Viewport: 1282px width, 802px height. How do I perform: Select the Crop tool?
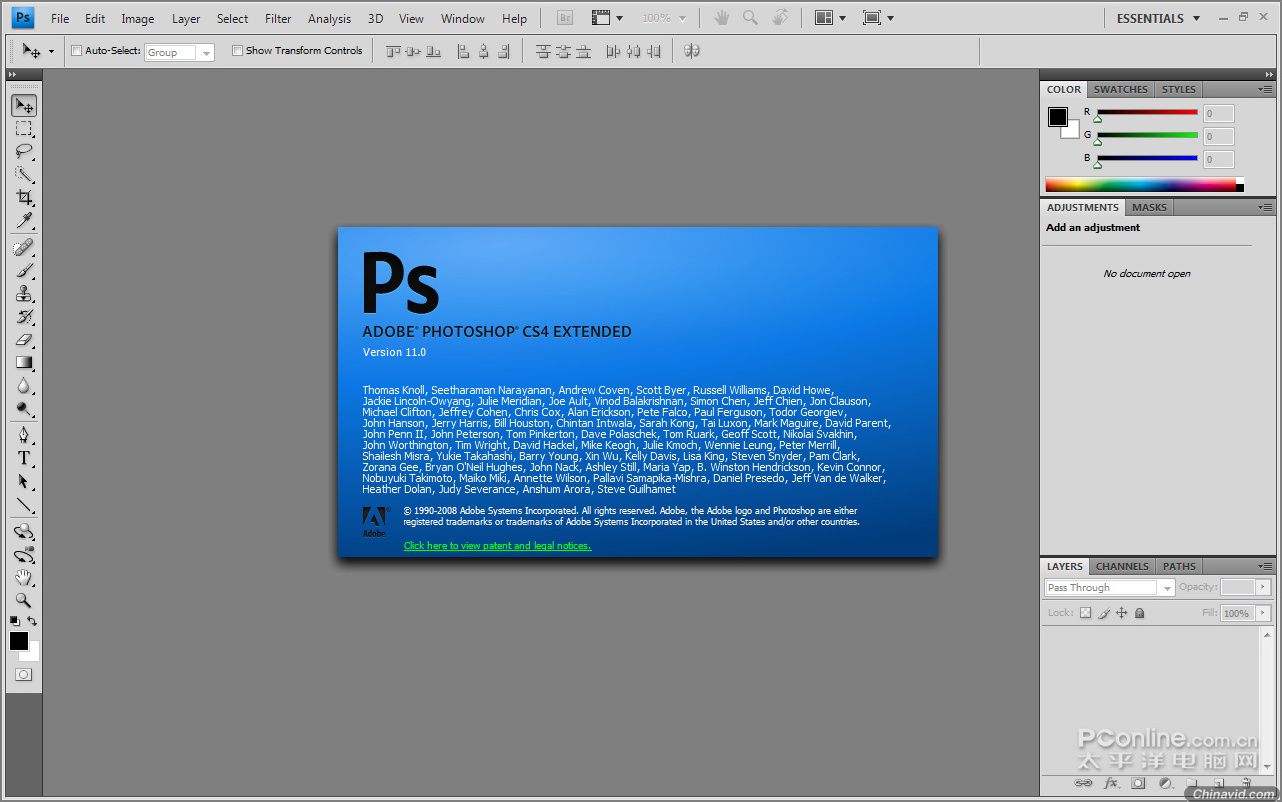coord(24,198)
